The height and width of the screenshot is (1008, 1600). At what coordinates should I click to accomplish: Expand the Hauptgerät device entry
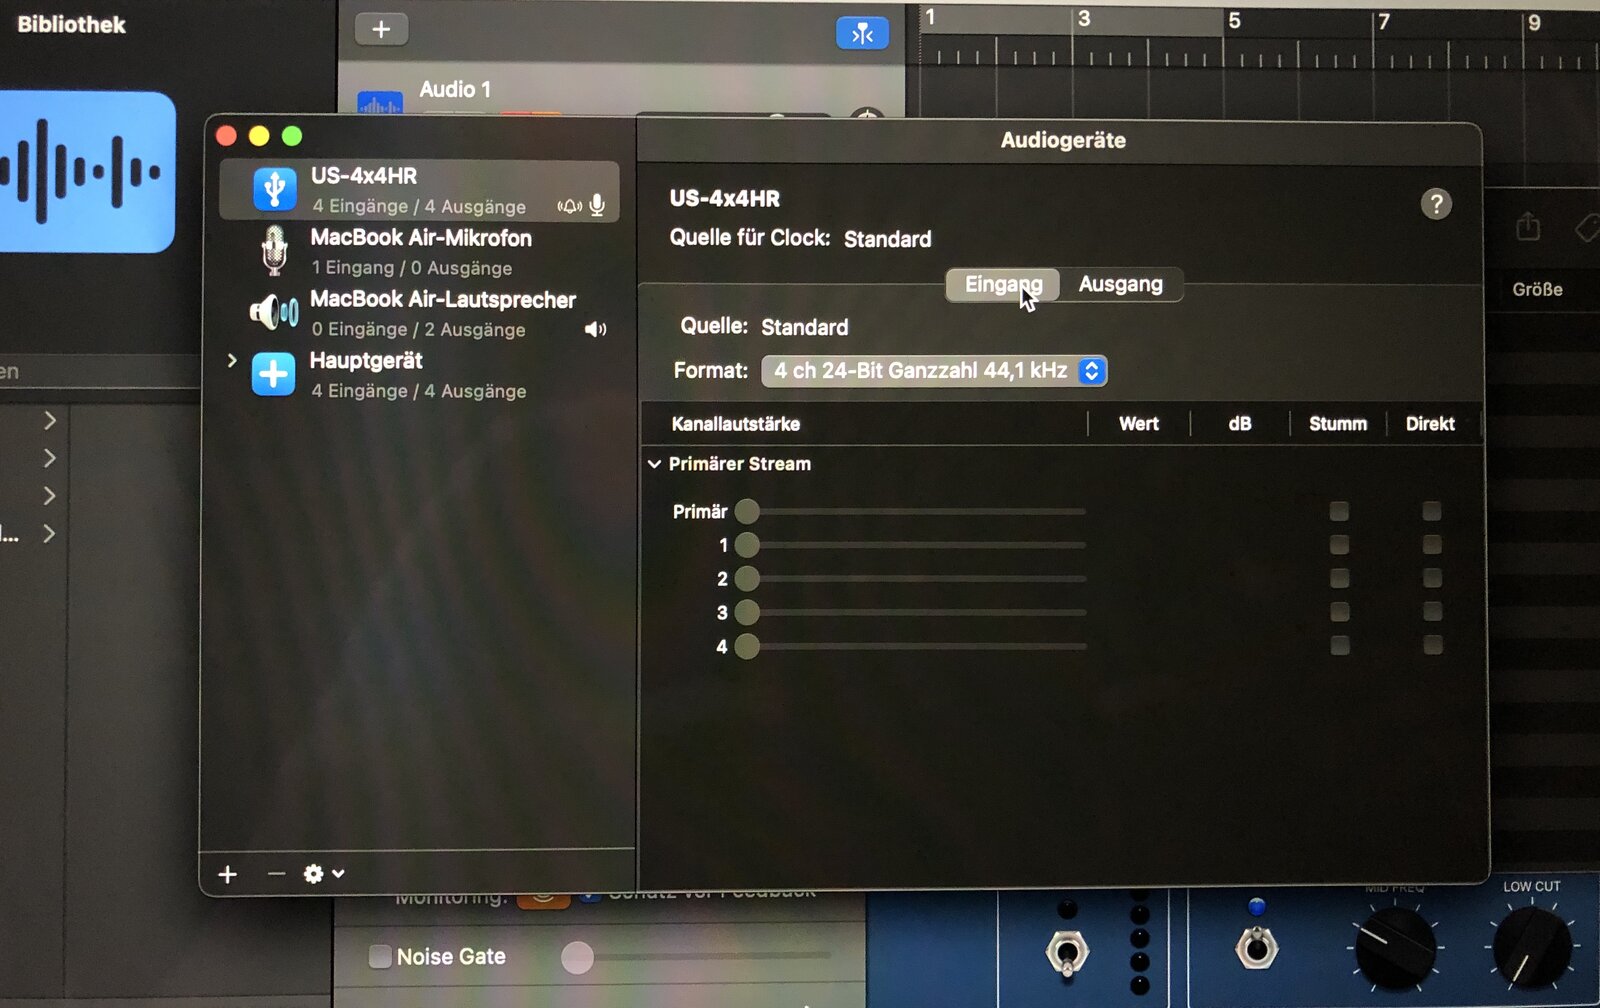[232, 360]
